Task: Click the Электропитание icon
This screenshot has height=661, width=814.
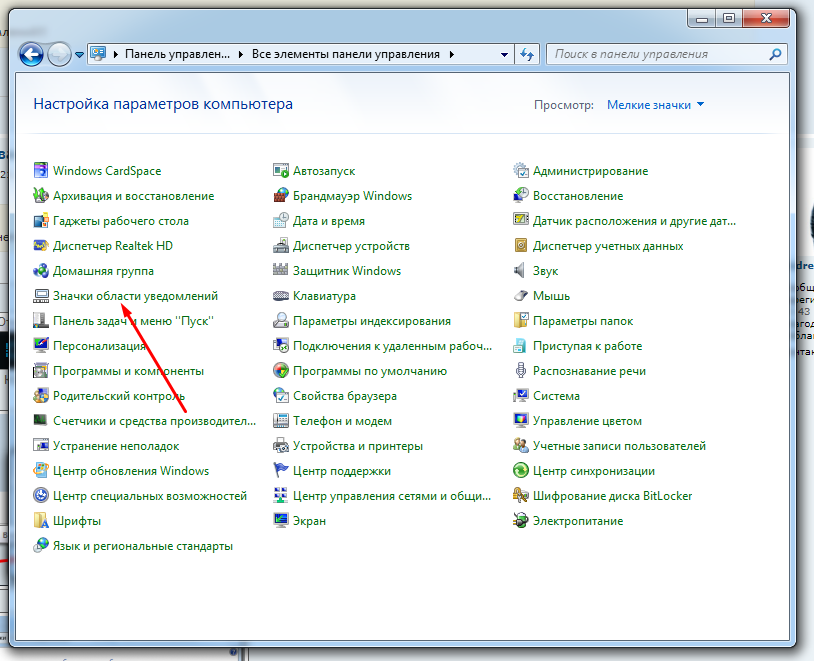Action: click(521, 520)
